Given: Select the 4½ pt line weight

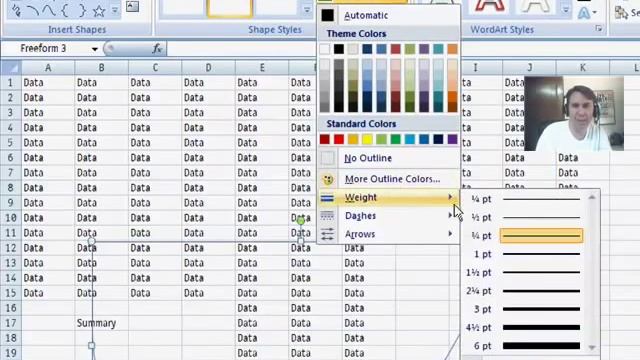Looking at the screenshot, I should [525, 328].
